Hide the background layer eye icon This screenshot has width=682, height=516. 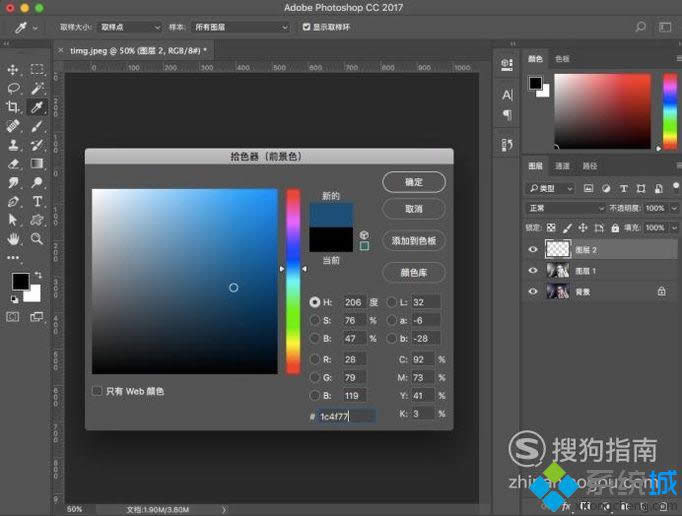(533, 291)
